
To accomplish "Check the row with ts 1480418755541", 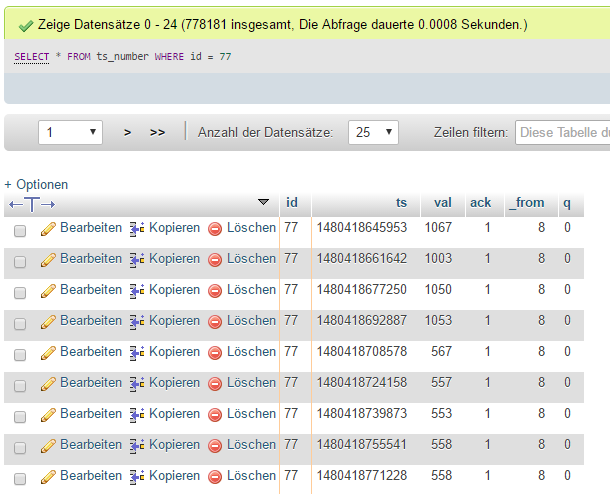I will 20,448.
